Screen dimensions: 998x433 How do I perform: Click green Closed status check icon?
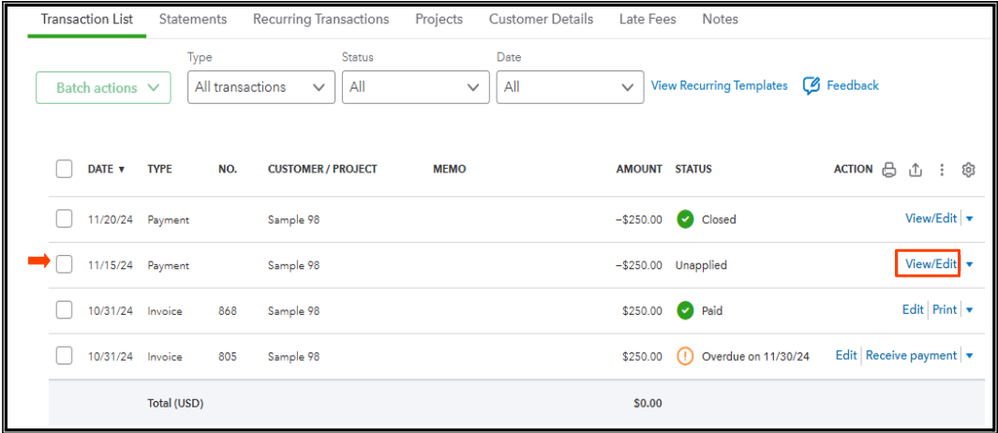pyautogui.click(x=685, y=219)
